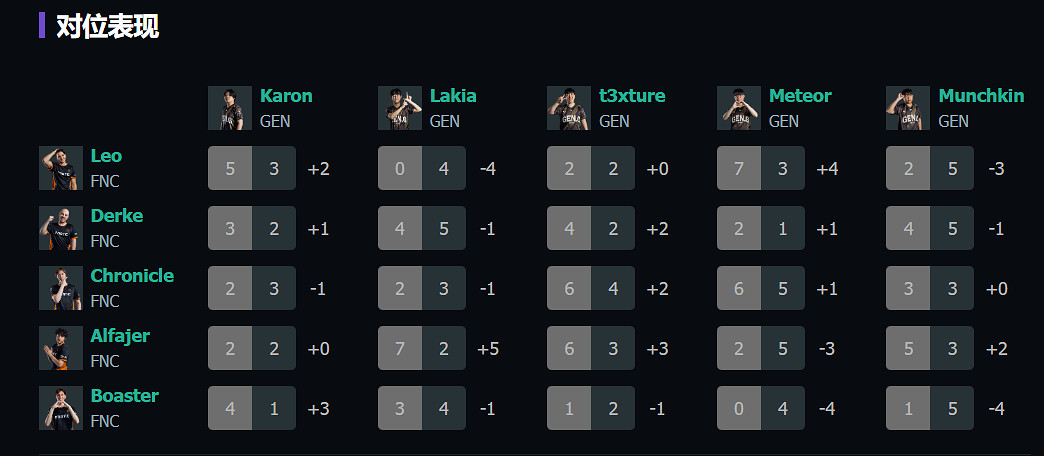Click Chronicle's player avatar

click(x=61, y=288)
